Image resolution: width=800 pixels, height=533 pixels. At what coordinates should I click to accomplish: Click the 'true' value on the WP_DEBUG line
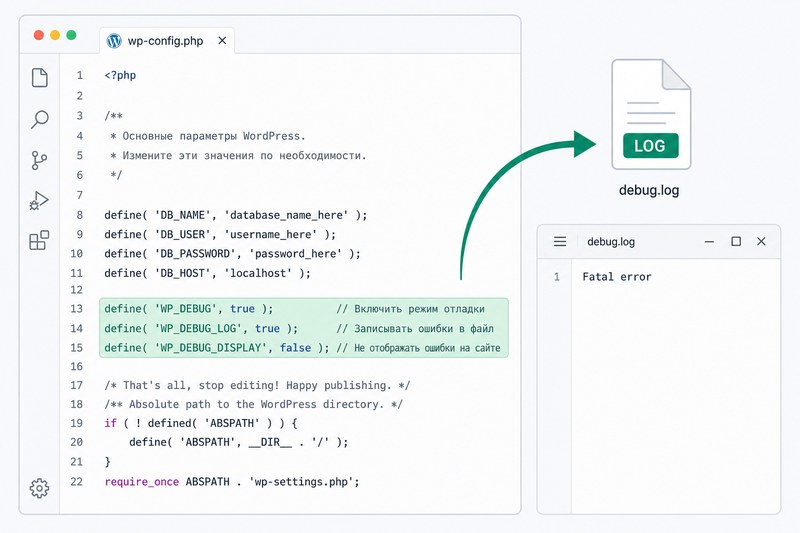(242, 309)
